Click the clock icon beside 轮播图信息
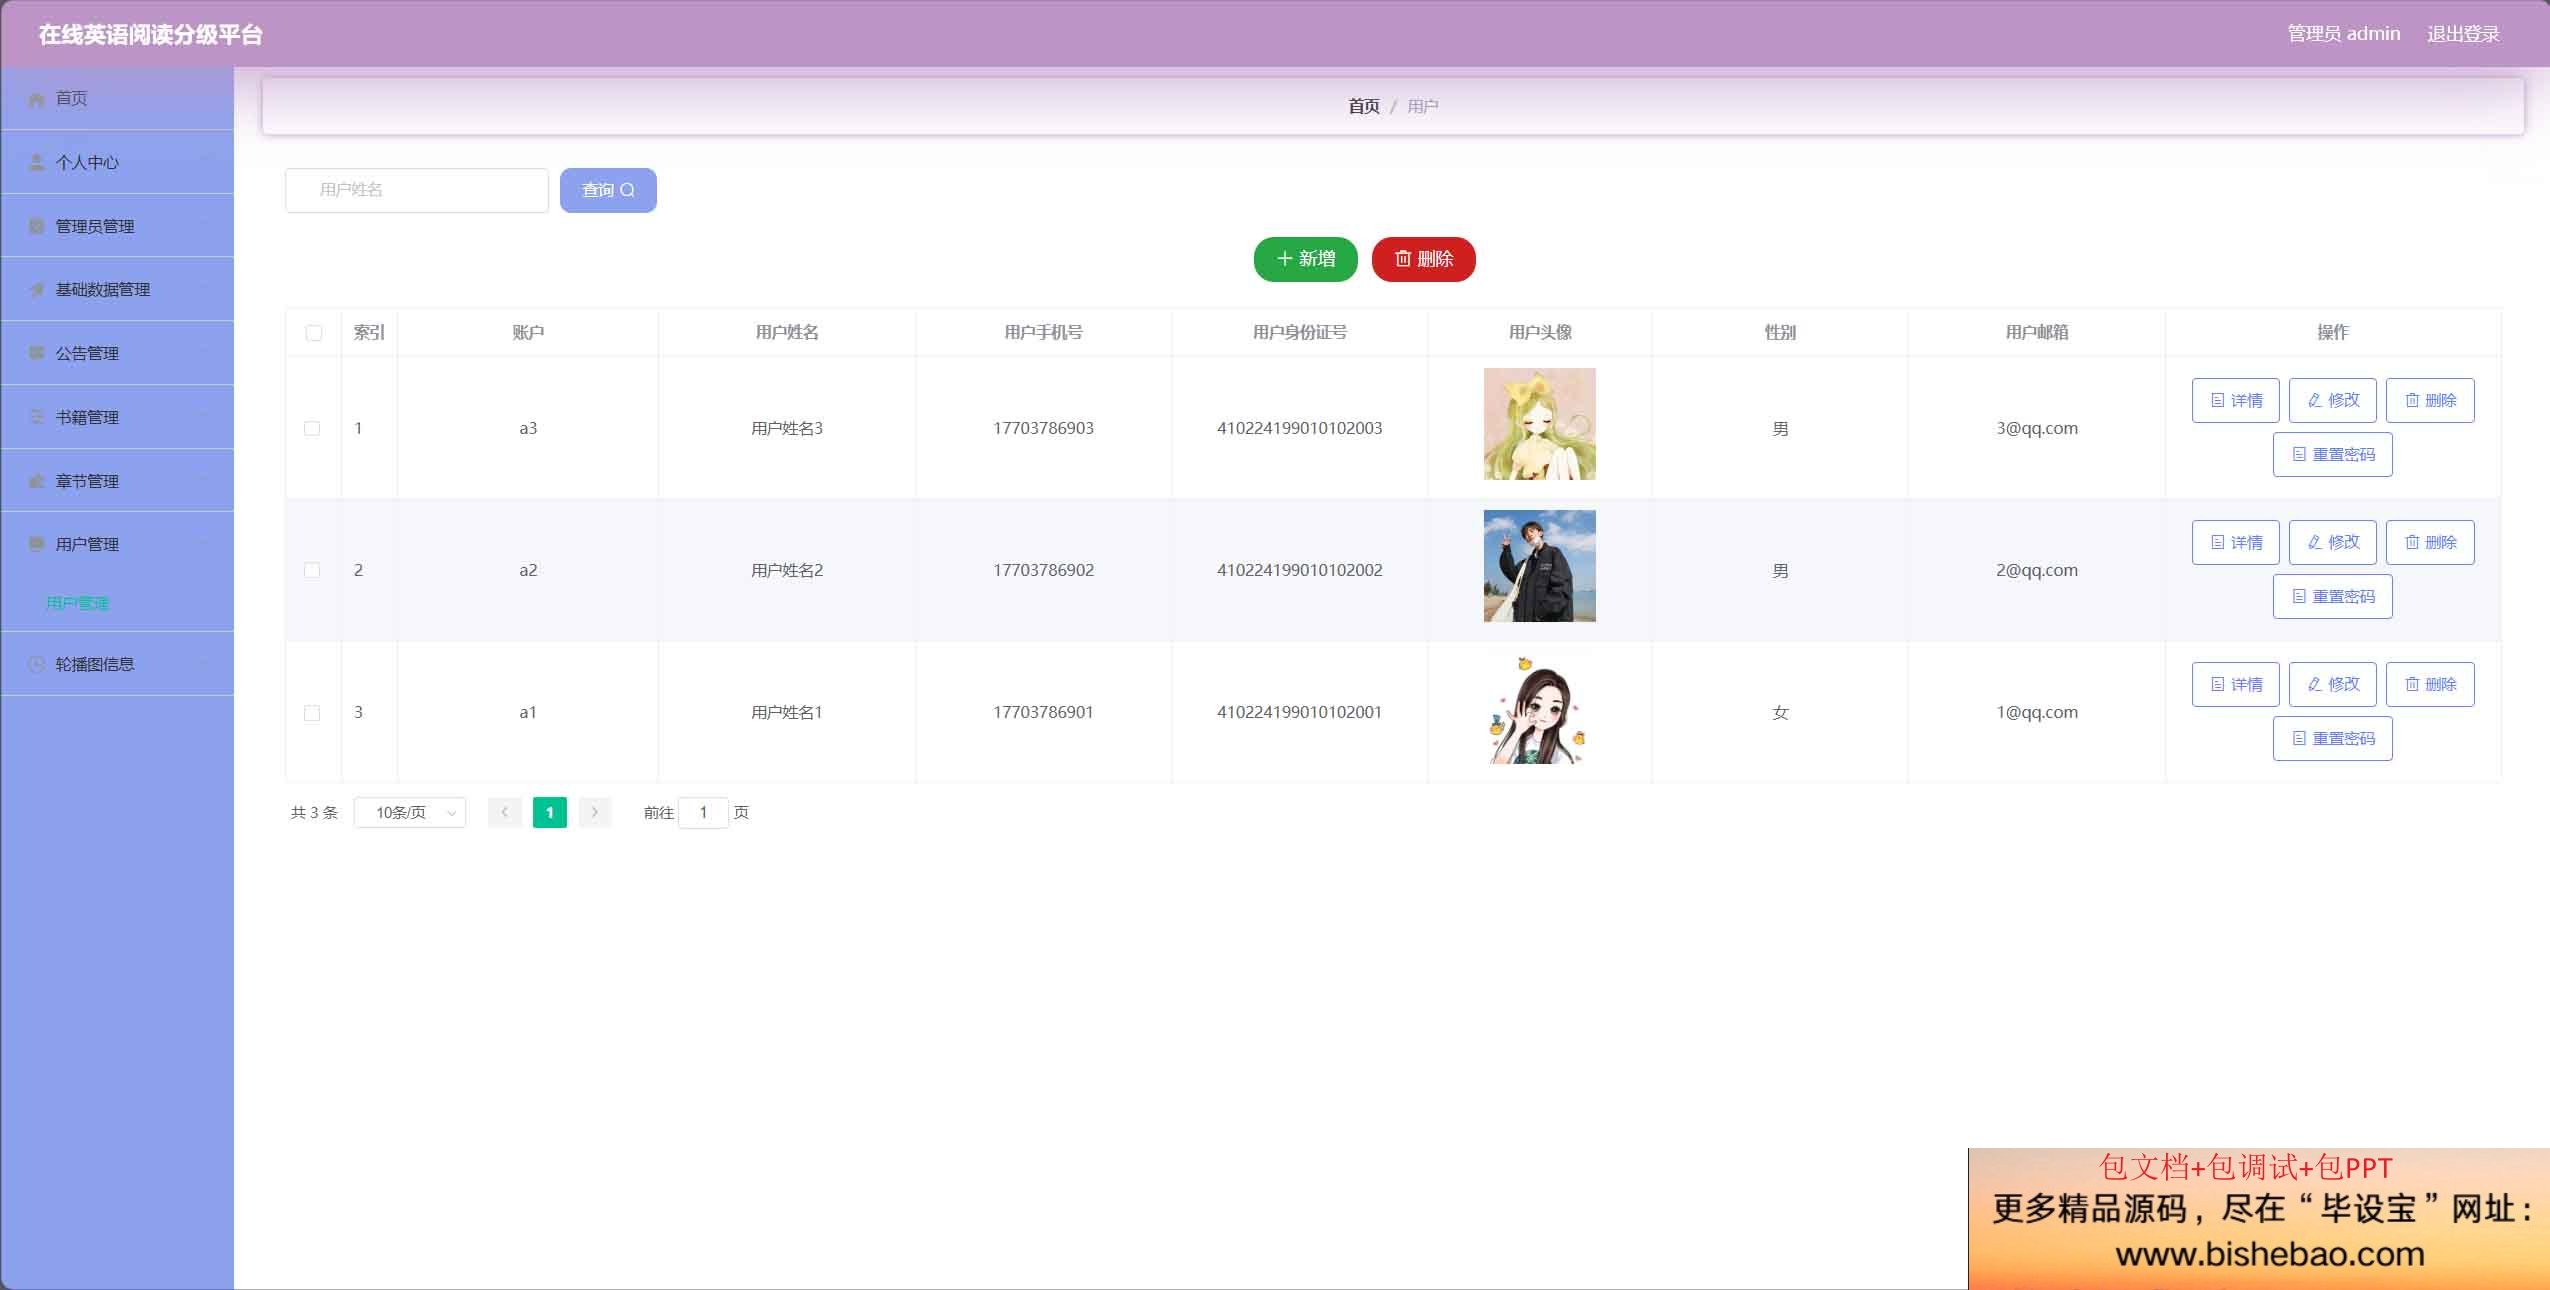2550x1290 pixels. pyautogui.click(x=37, y=664)
